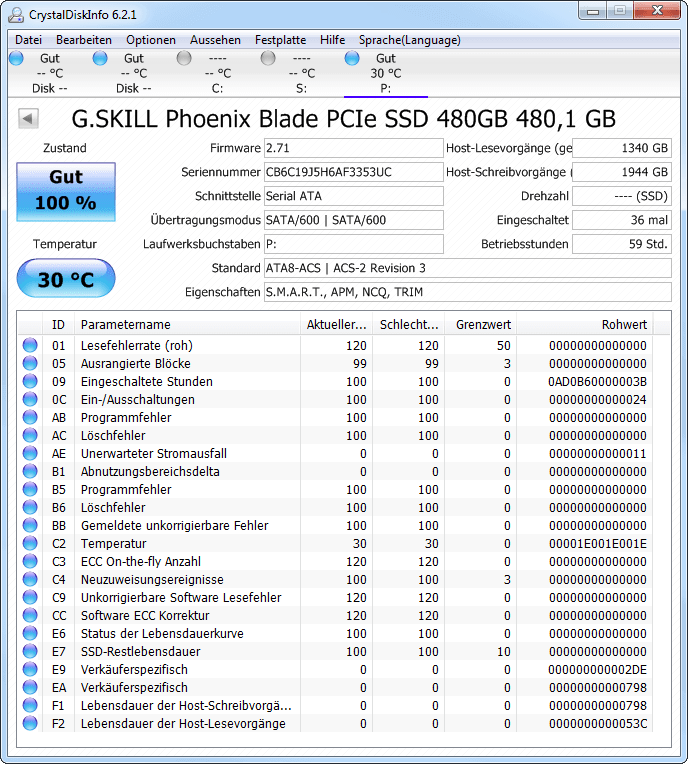The image size is (688, 764).
Task: Click the drive title G.SKILL Phoenix Blade
Action: point(344,119)
